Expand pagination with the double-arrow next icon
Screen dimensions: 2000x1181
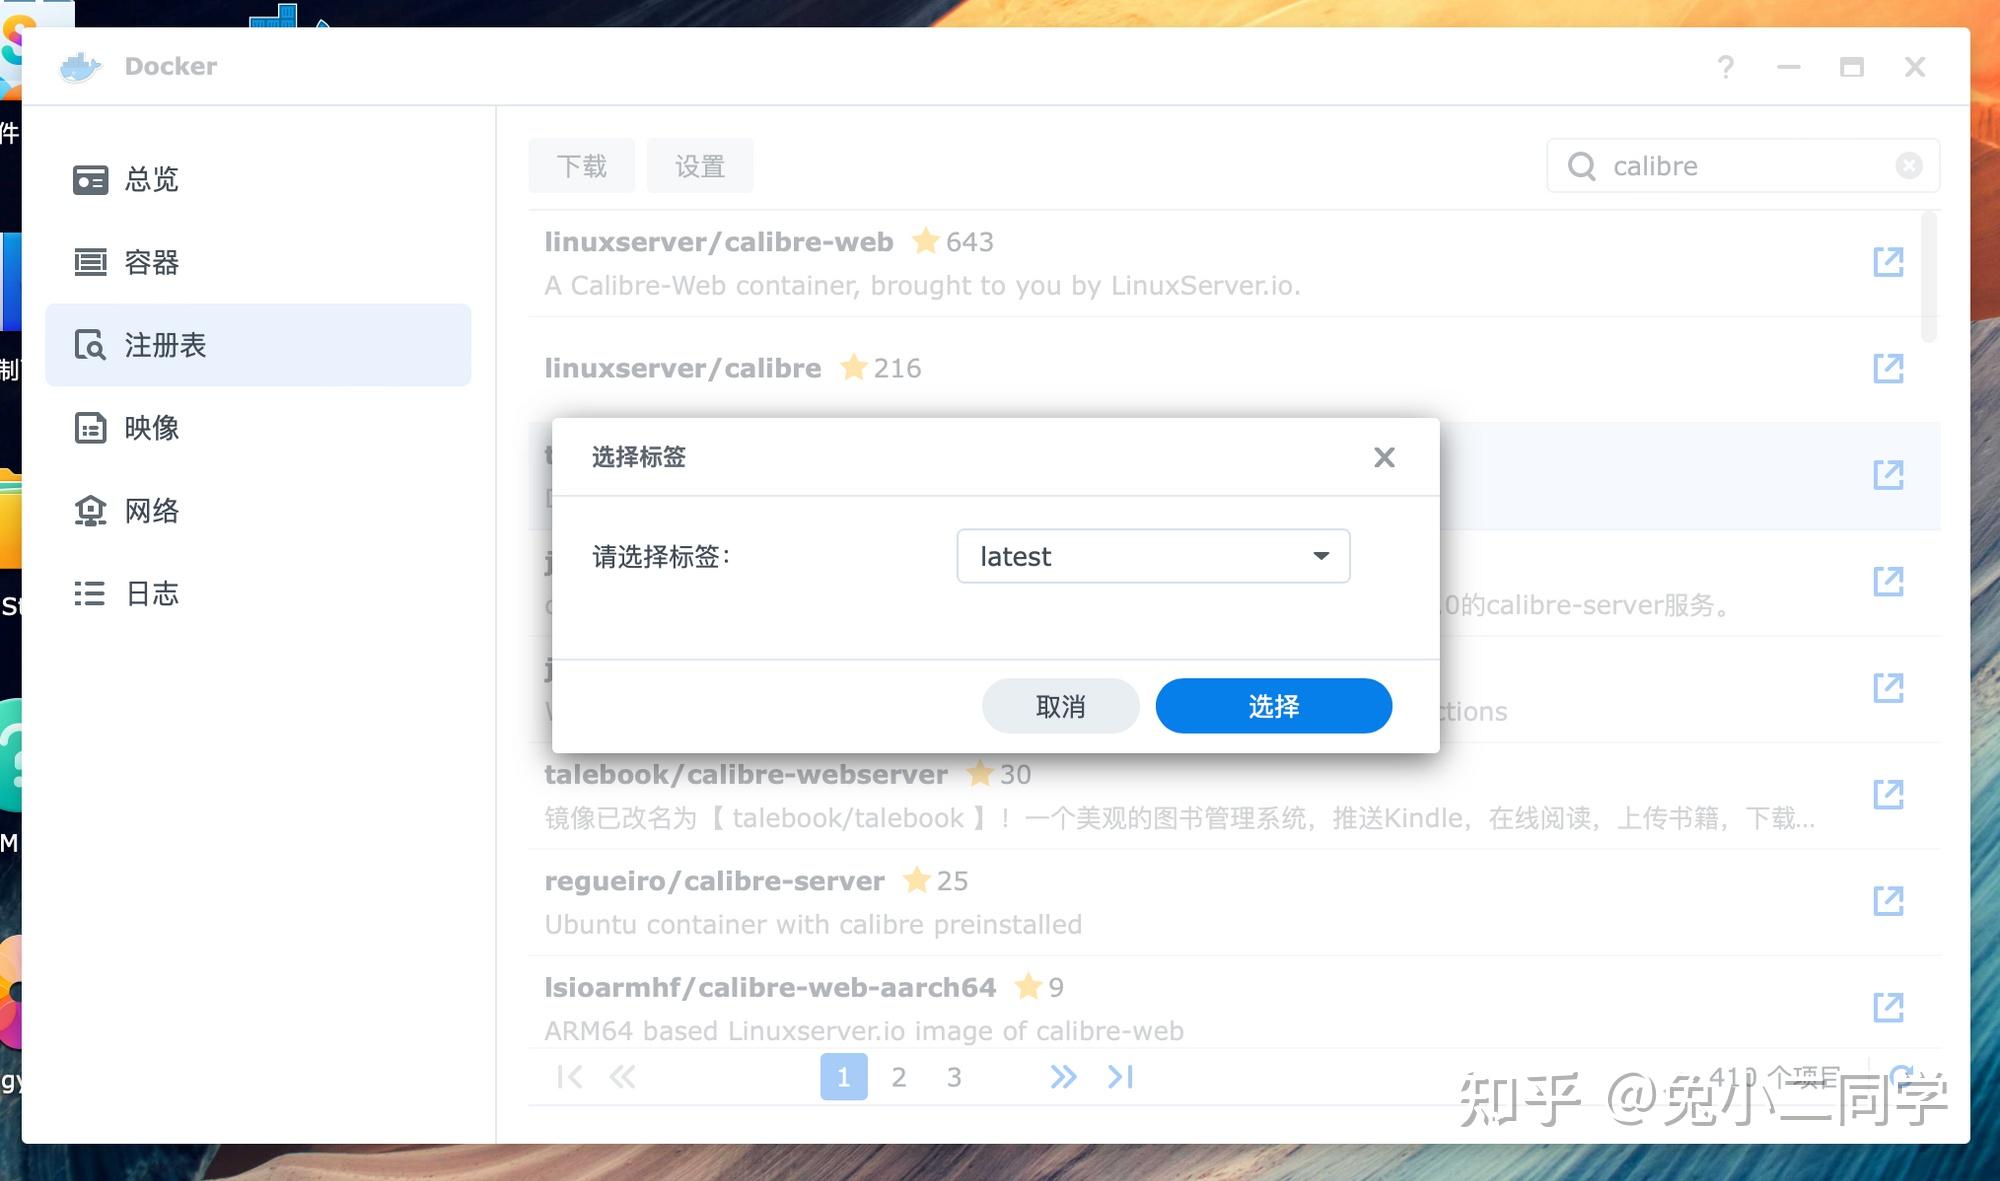pos(1063,1076)
